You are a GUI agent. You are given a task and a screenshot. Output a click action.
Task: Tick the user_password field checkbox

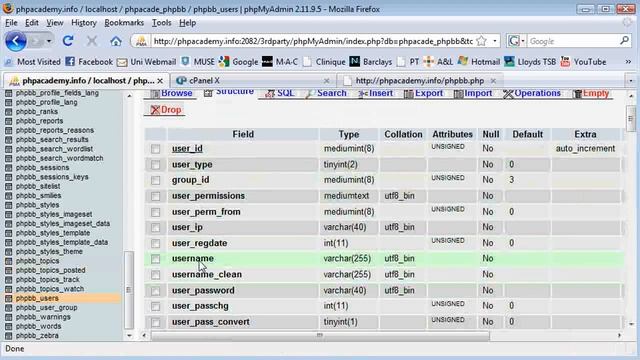(x=156, y=291)
